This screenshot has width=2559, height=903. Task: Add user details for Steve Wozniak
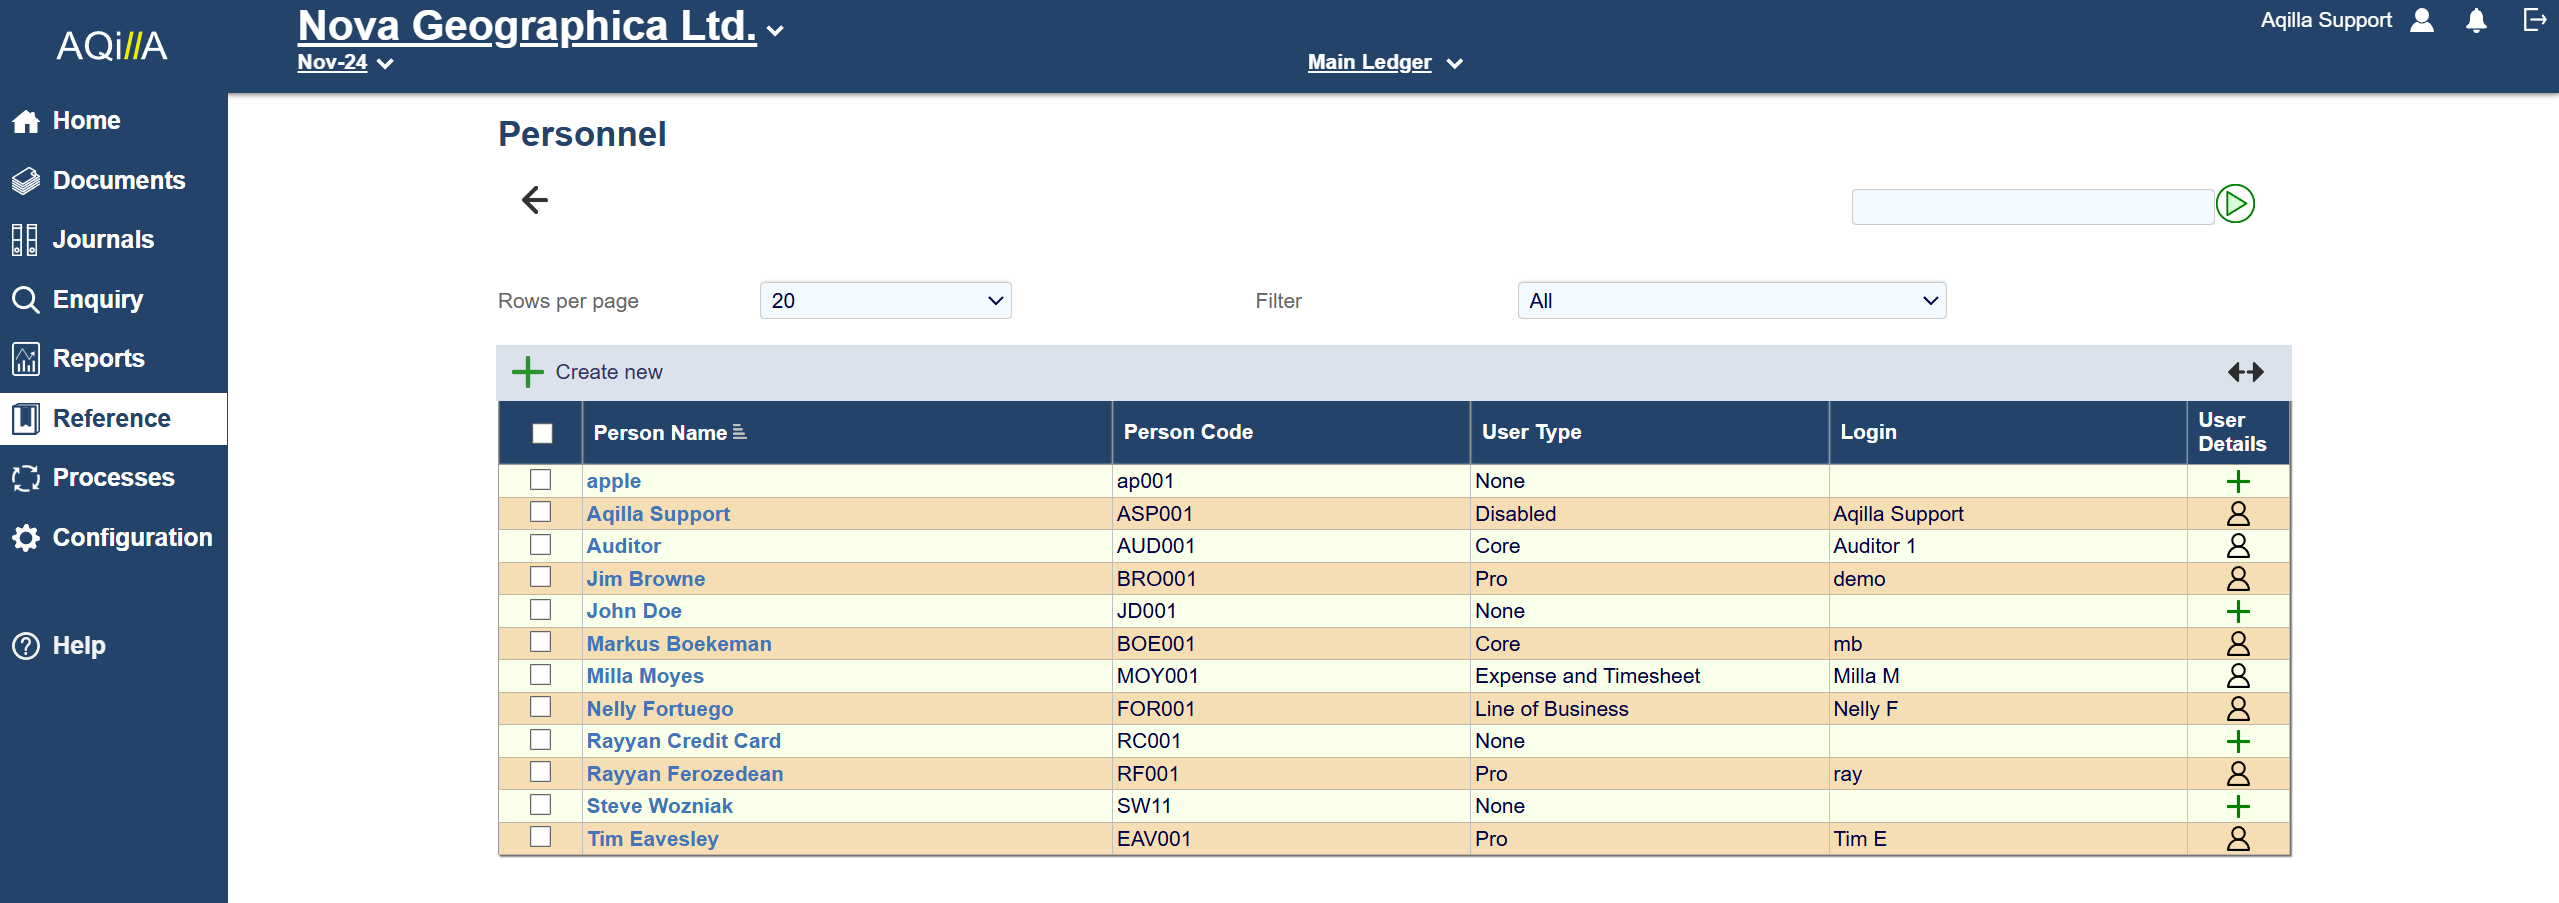(2238, 806)
